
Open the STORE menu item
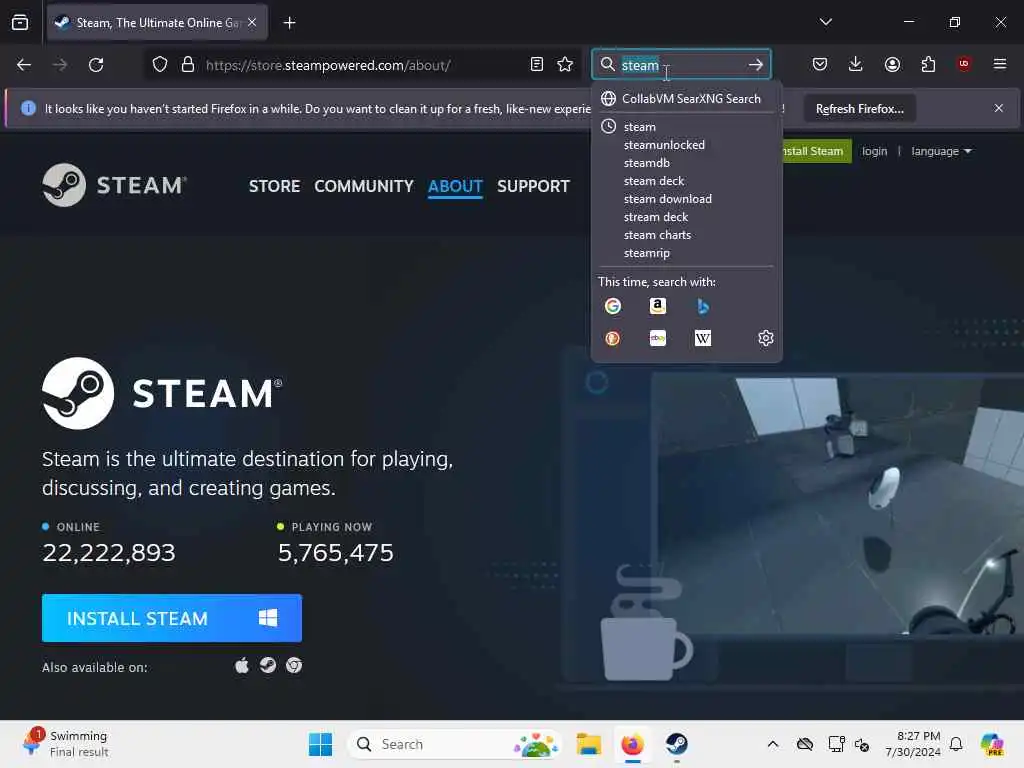pyautogui.click(x=274, y=186)
